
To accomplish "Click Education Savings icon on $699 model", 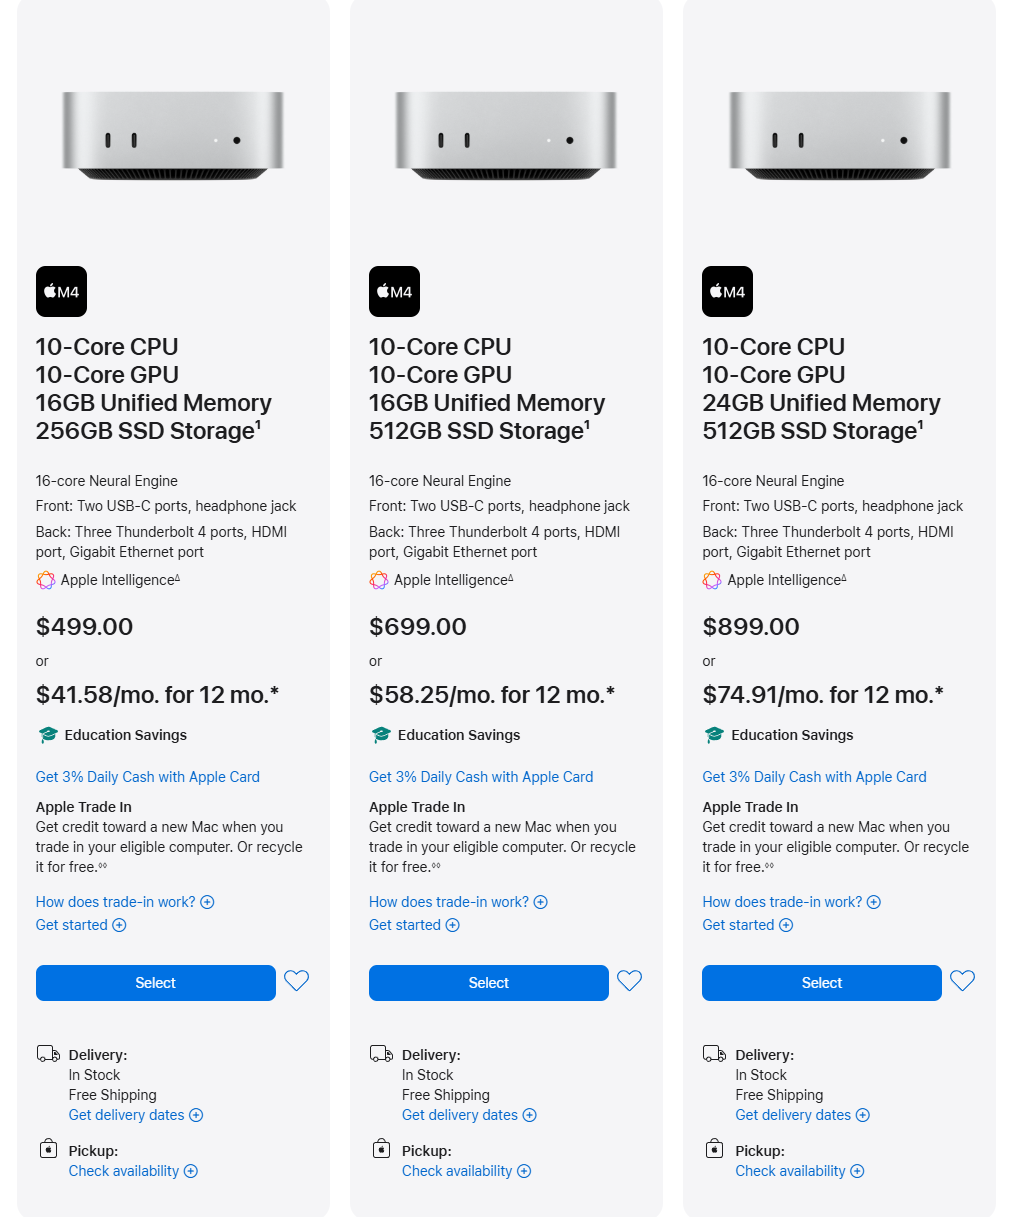I will pos(381,735).
